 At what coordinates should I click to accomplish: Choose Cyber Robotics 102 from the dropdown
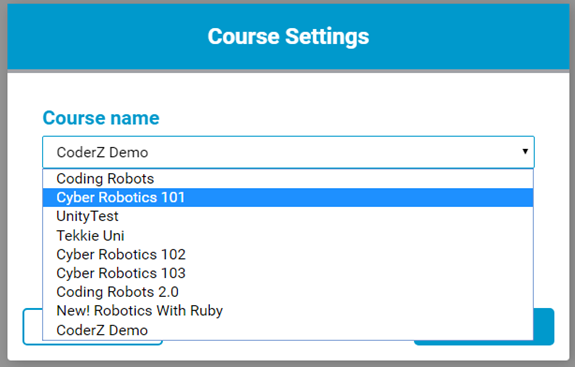(x=288, y=254)
